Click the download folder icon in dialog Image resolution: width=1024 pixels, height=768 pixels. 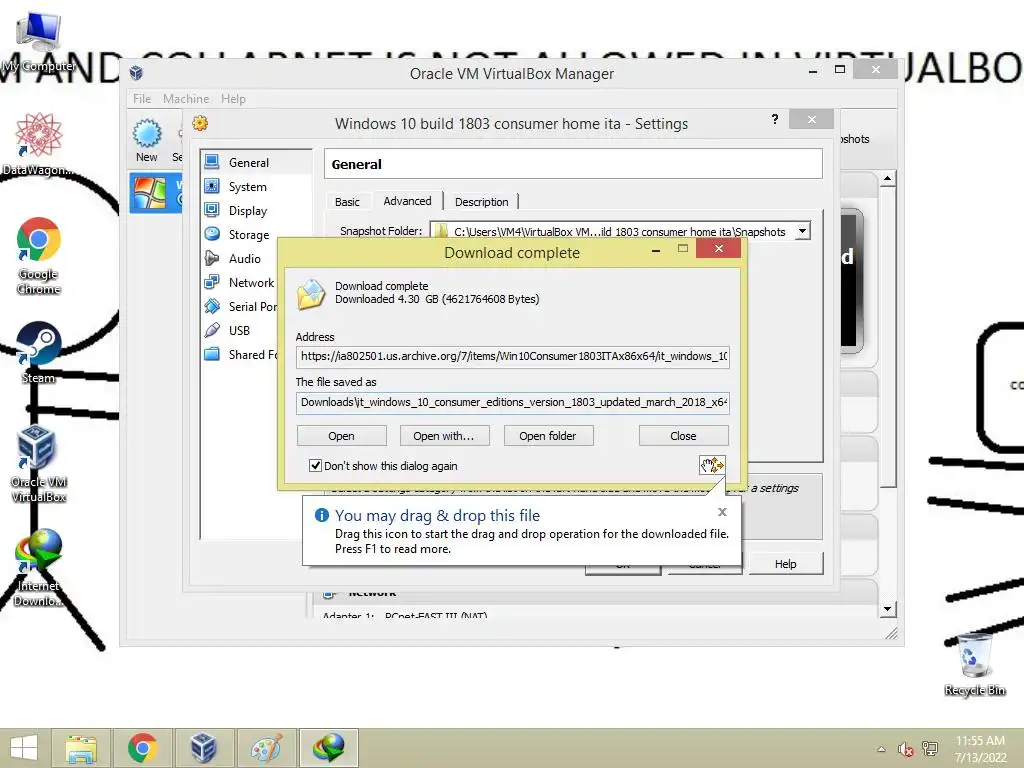[312, 295]
